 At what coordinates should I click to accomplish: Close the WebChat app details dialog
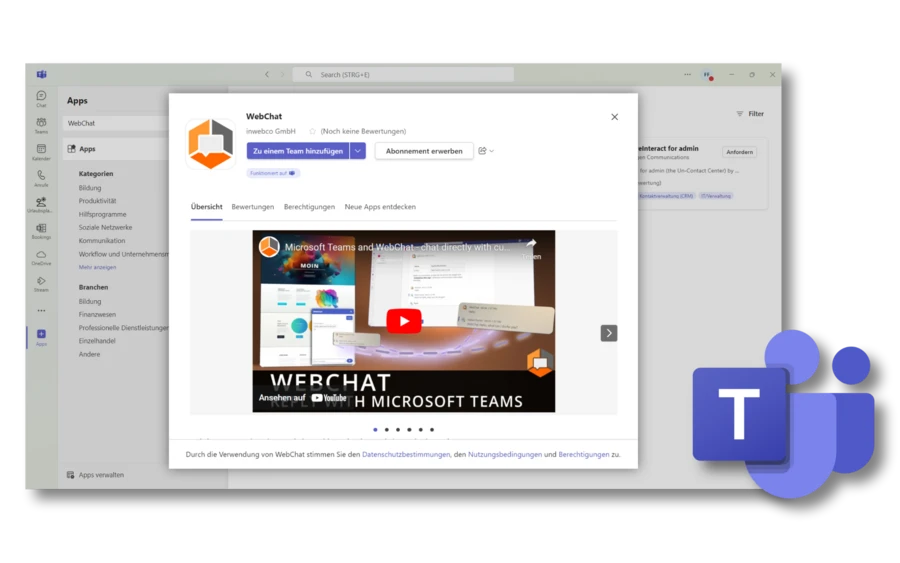(x=614, y=117)
